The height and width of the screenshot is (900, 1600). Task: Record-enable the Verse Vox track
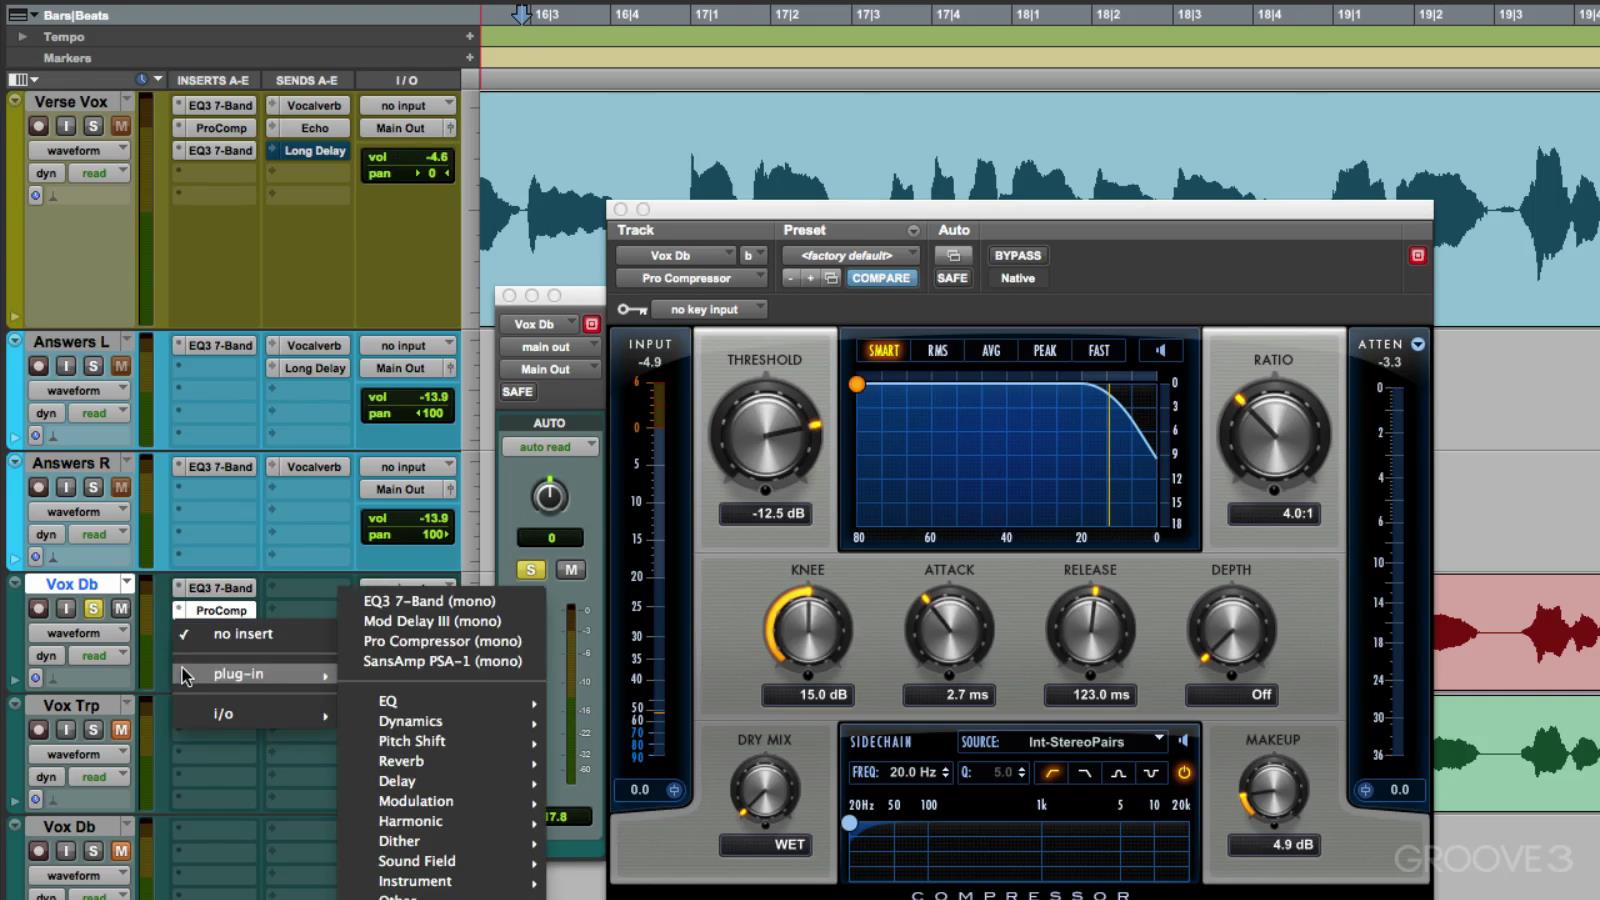point(38,126)
